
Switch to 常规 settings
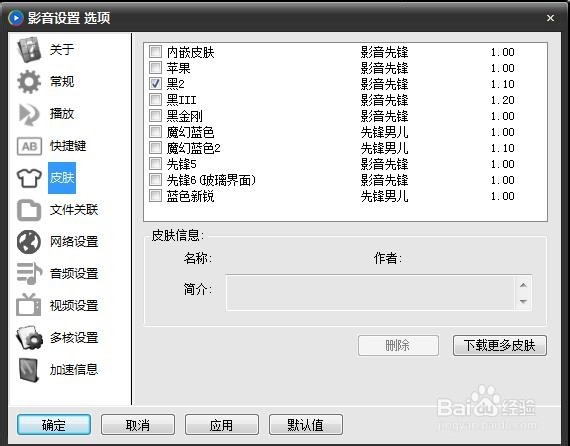click(x=62, y=81)
